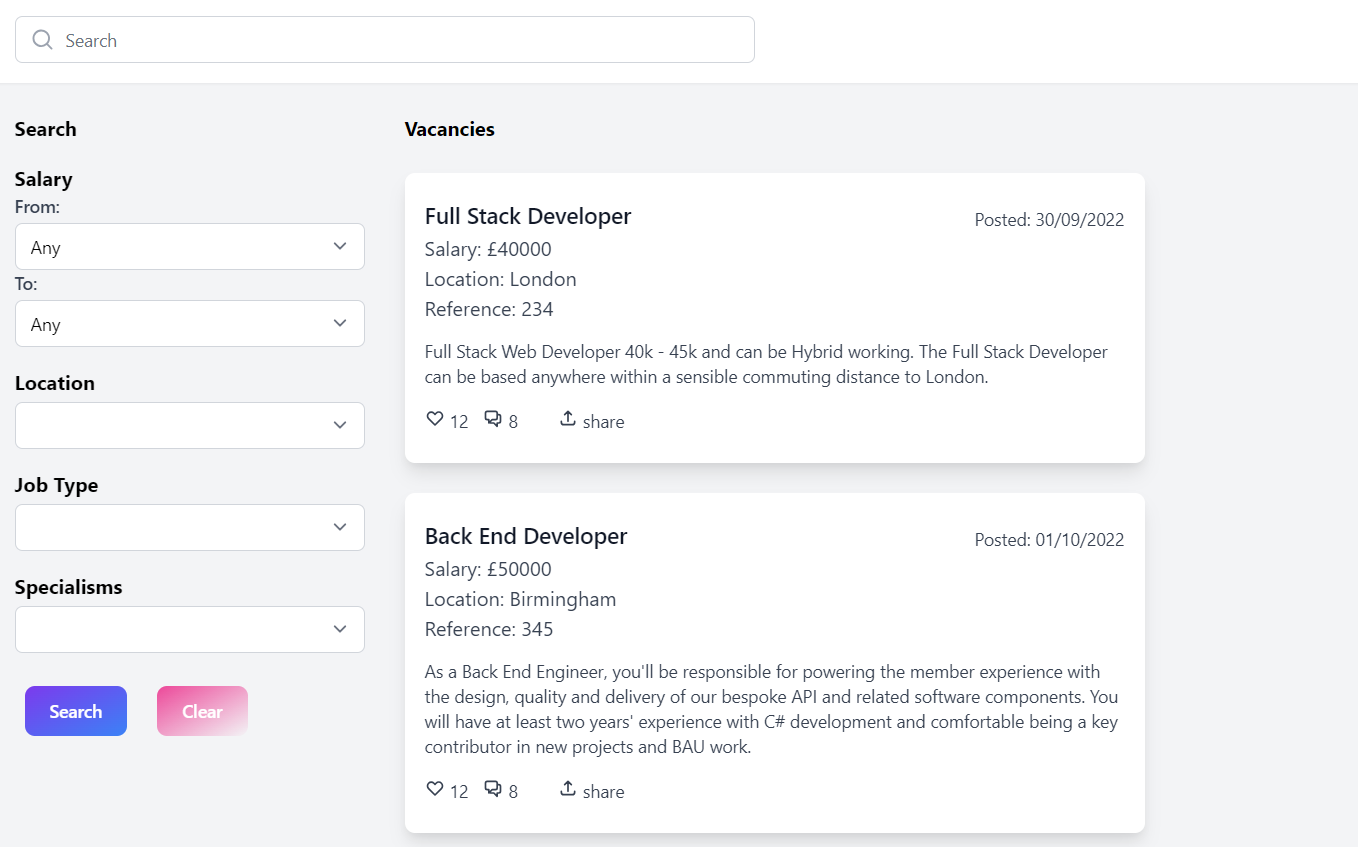Open the Salary To dropdown
The image size is (1358, 847).
click(190, 324)
